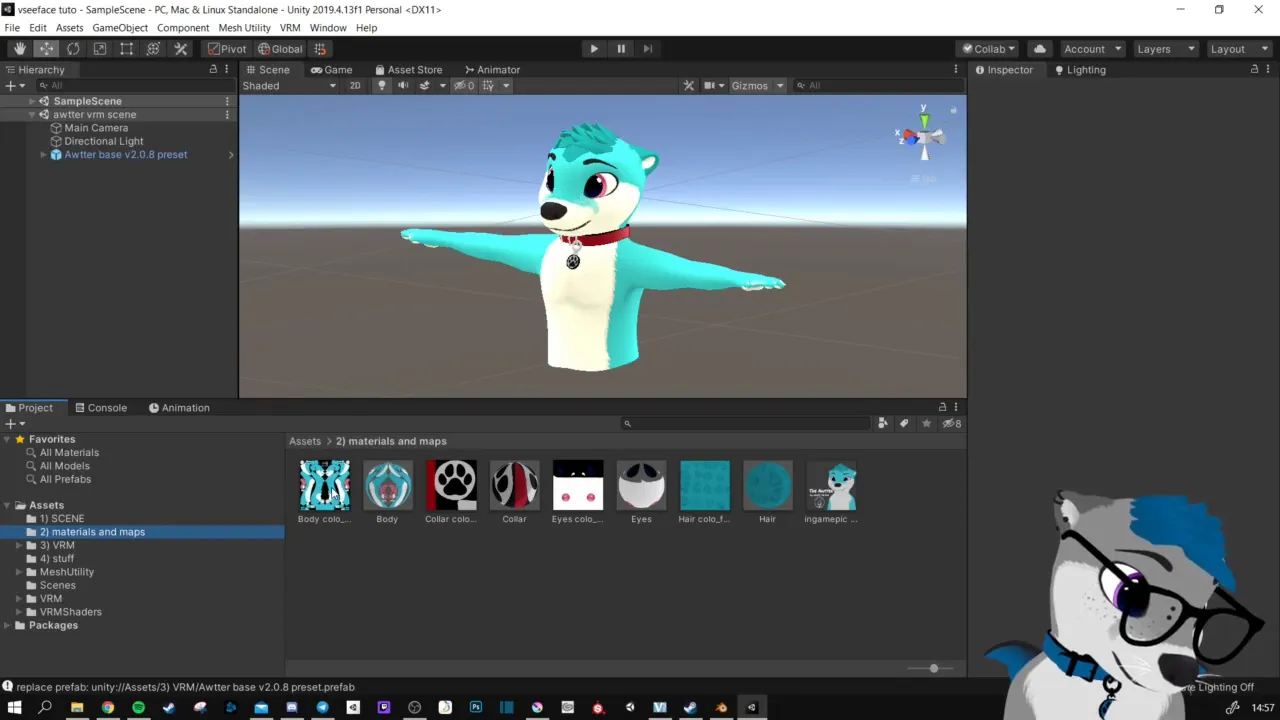Viewport: 1280px width, 720px height.
Task: Toggle scene grid visibility icon
Action: click(x=488, y=86)
